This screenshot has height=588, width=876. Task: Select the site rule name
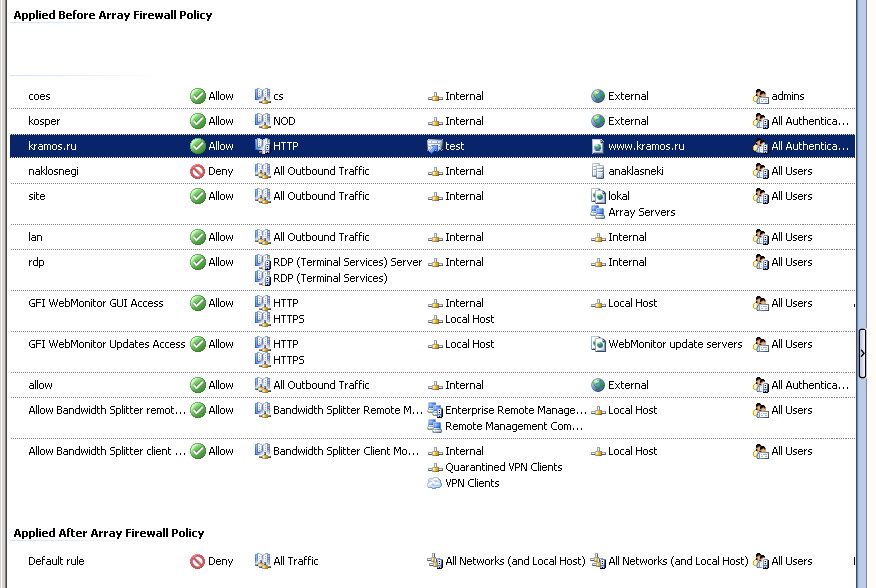click(x=37, y=196)
